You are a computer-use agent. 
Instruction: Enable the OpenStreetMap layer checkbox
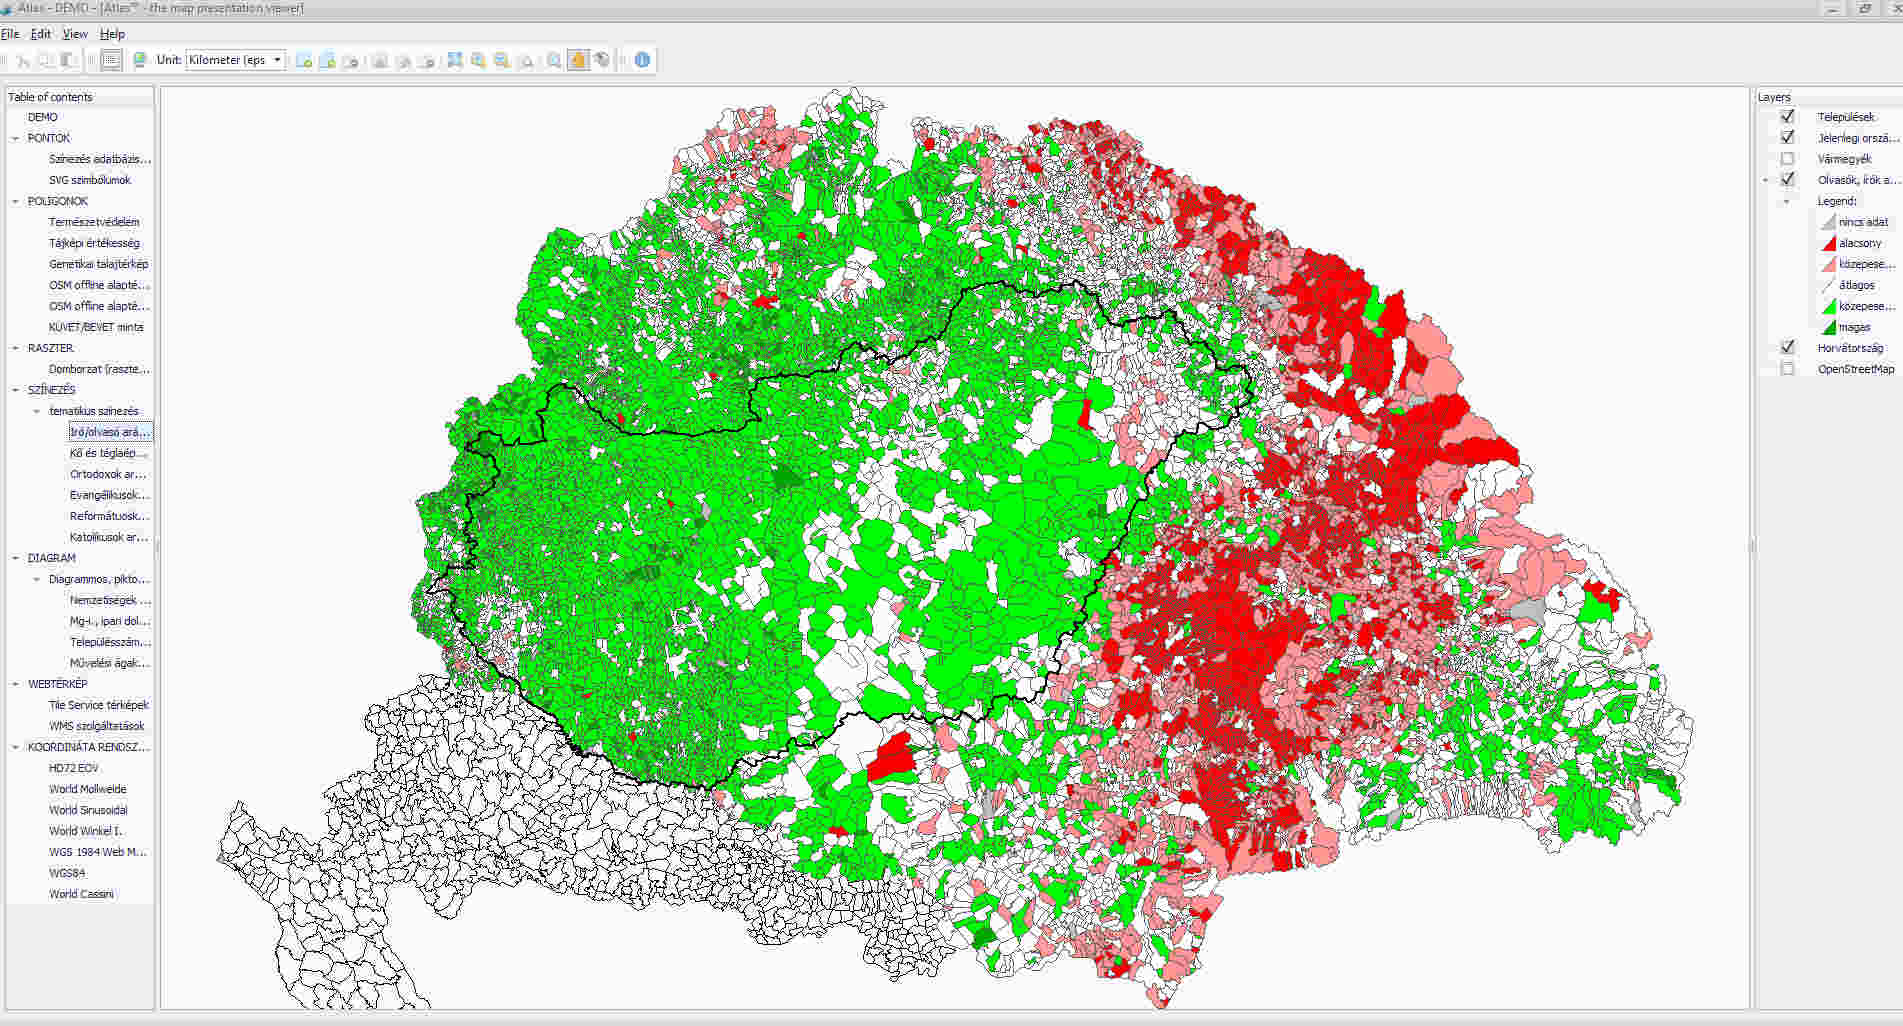pos(1787,369)
